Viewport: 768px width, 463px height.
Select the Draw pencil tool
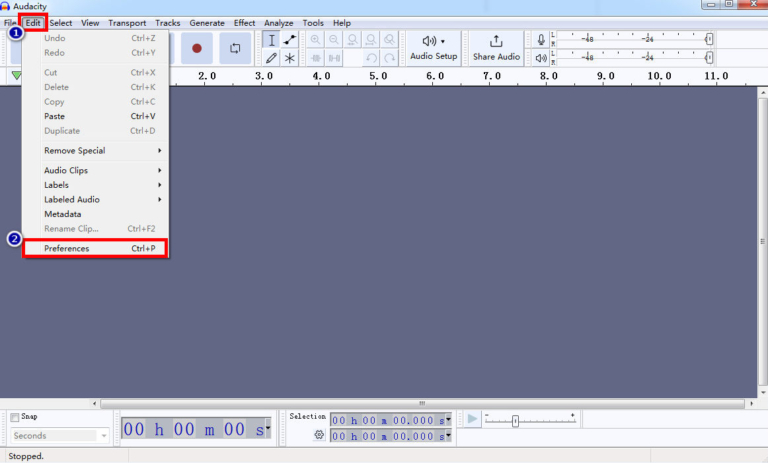271,58
